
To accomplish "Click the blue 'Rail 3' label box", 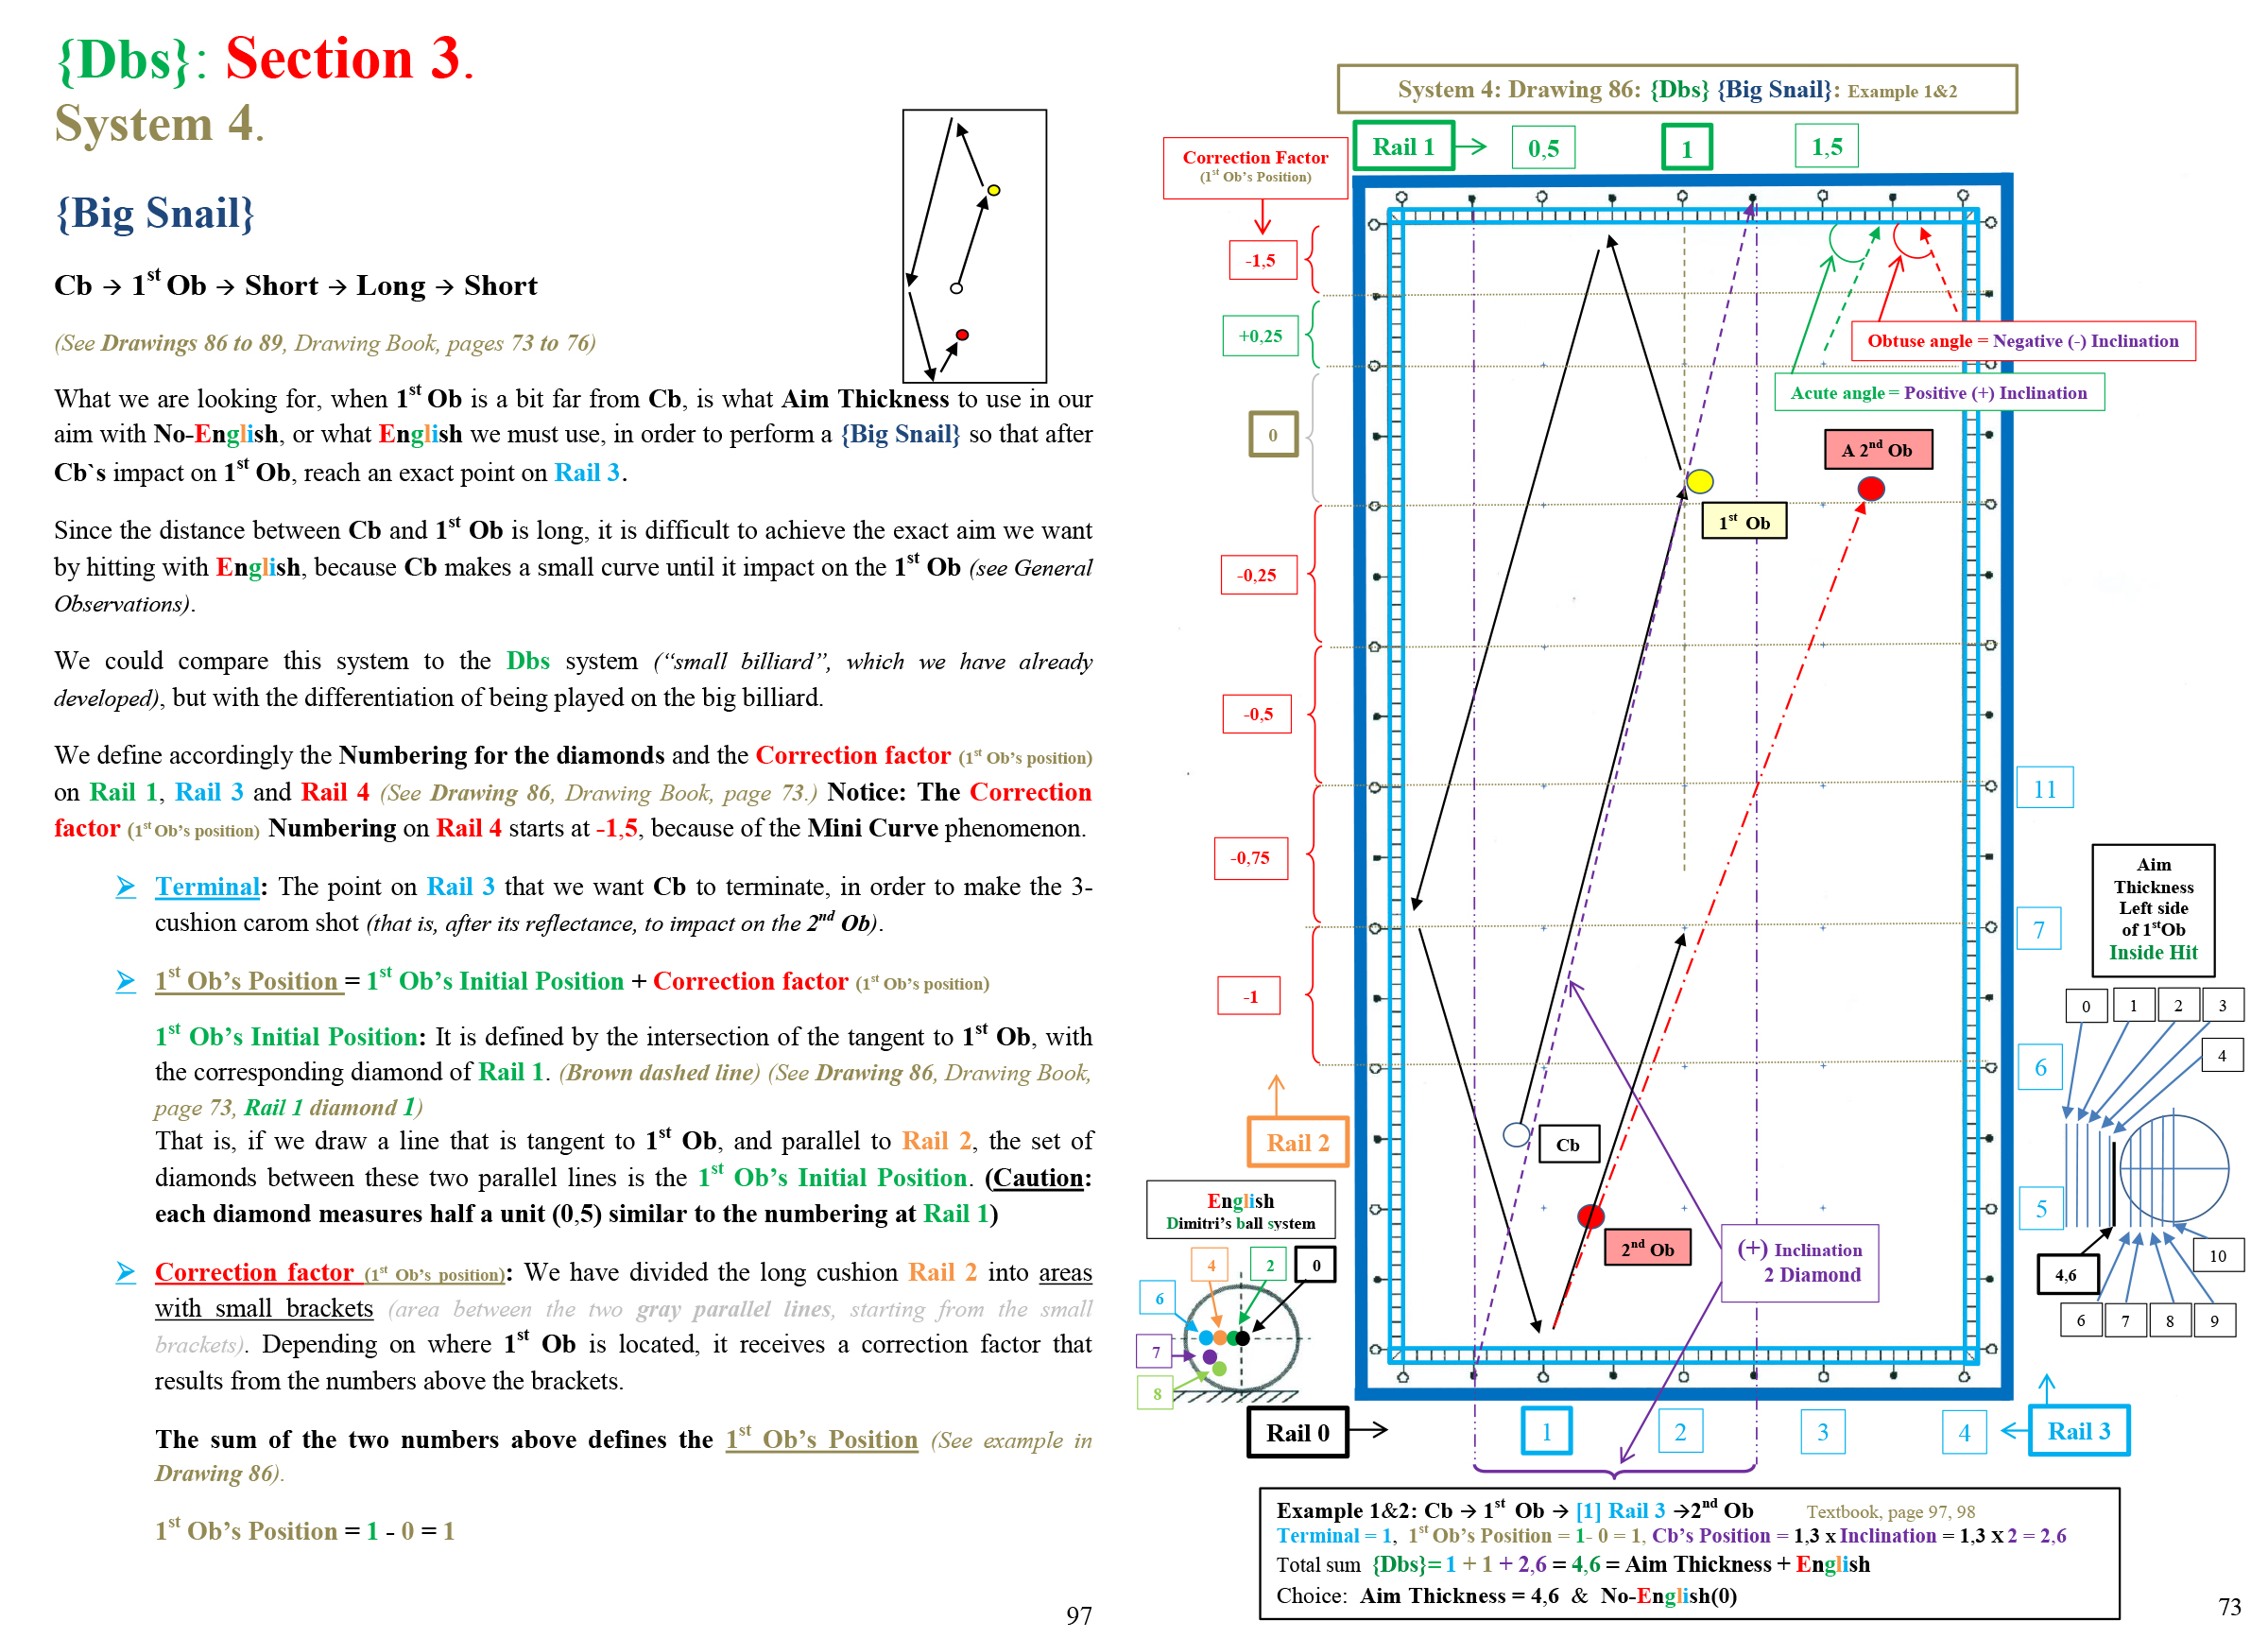I will point(2079,1430).
